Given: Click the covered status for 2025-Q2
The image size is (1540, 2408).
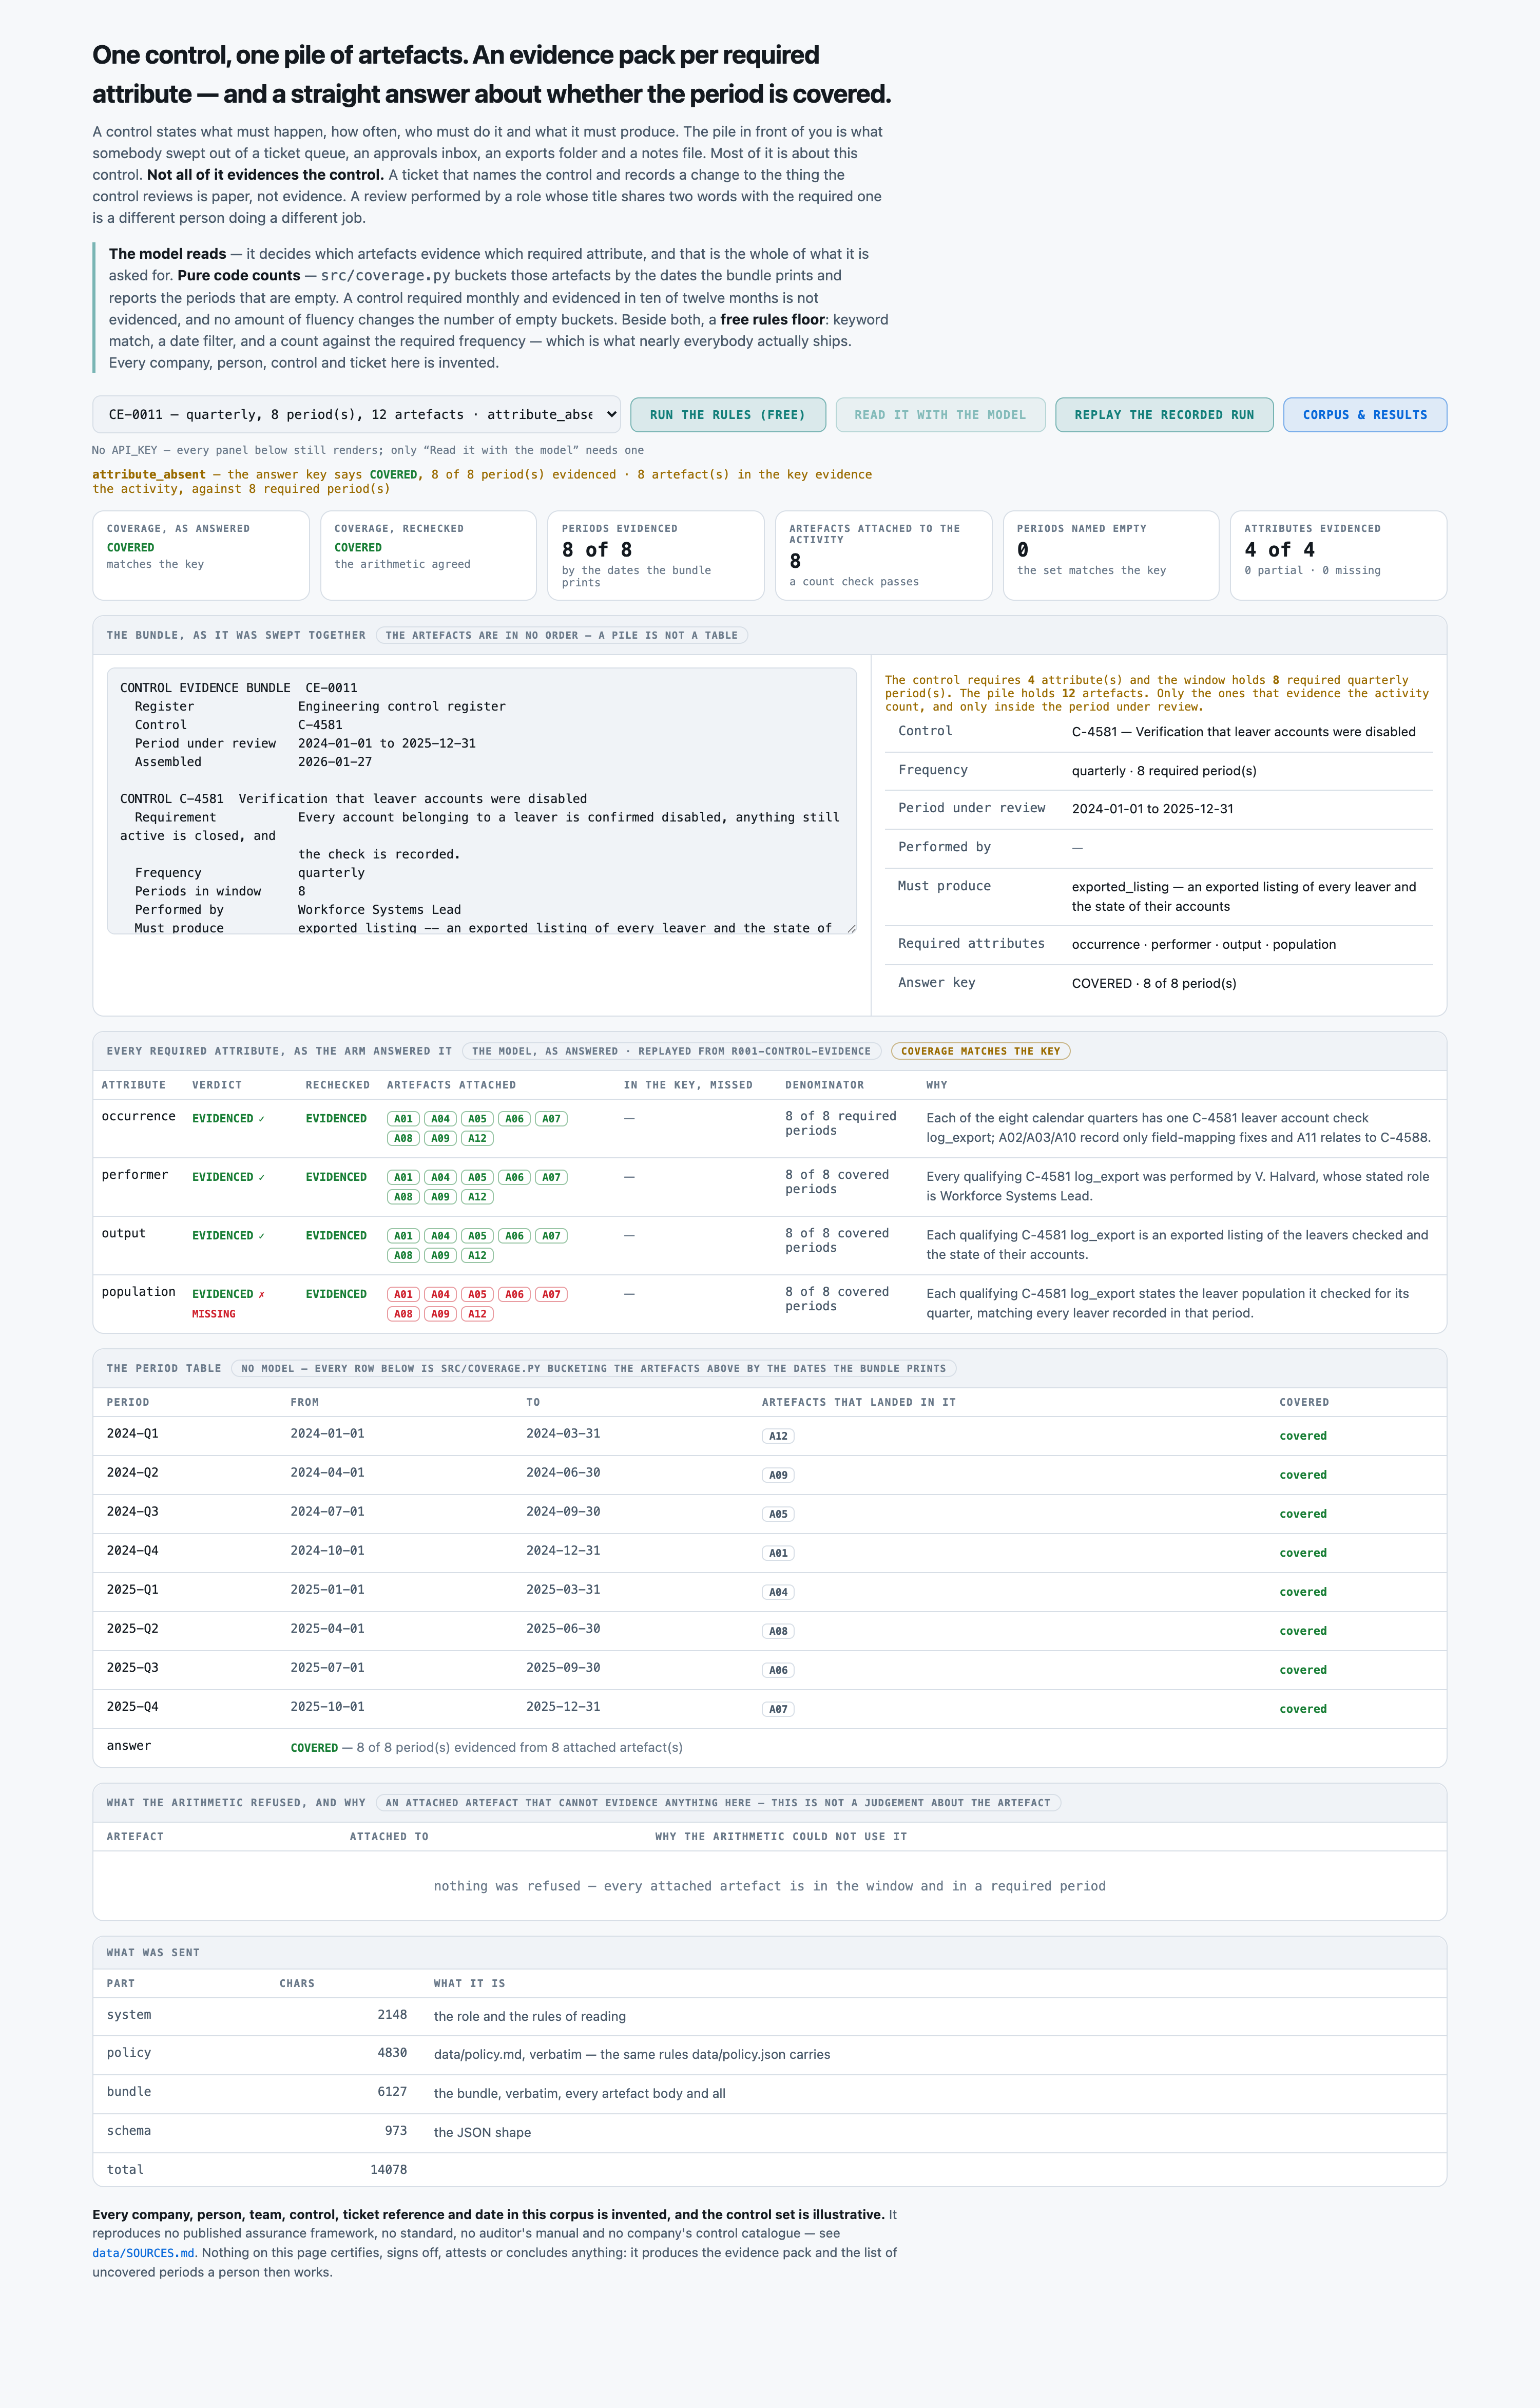Looking at the screenshot, I should pyautogui.click(x=1303, y=1631).
